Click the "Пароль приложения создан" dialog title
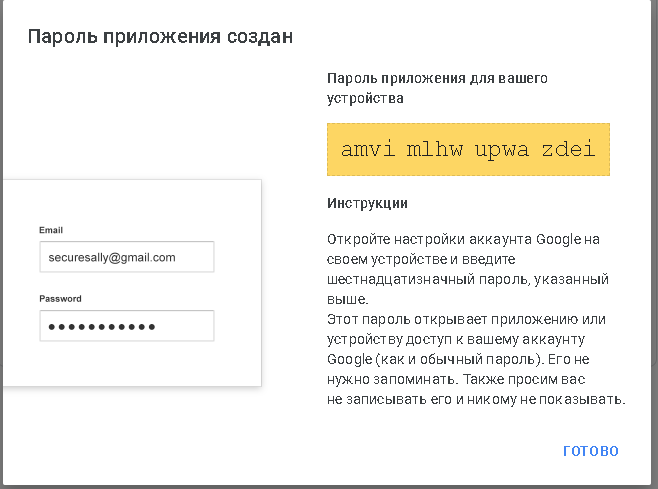This screenshot has height=489, width=658. tap(160, 37)
